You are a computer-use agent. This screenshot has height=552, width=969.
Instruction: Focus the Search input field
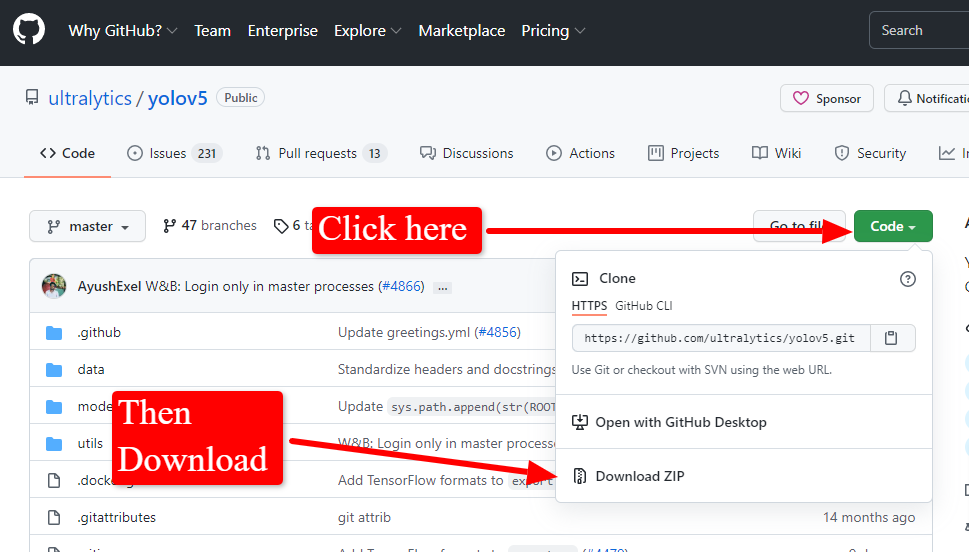919,30
